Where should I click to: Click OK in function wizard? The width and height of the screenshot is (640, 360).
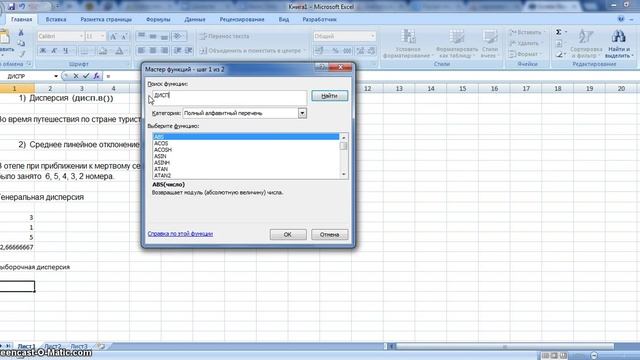tap(288, 235)
